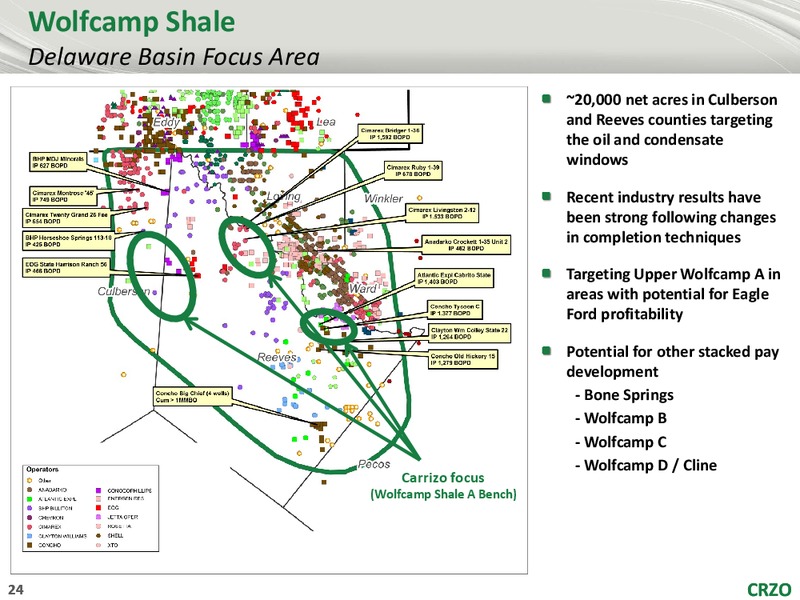Click the 'Cimarex Montrose' callout box

coord(63,195)
